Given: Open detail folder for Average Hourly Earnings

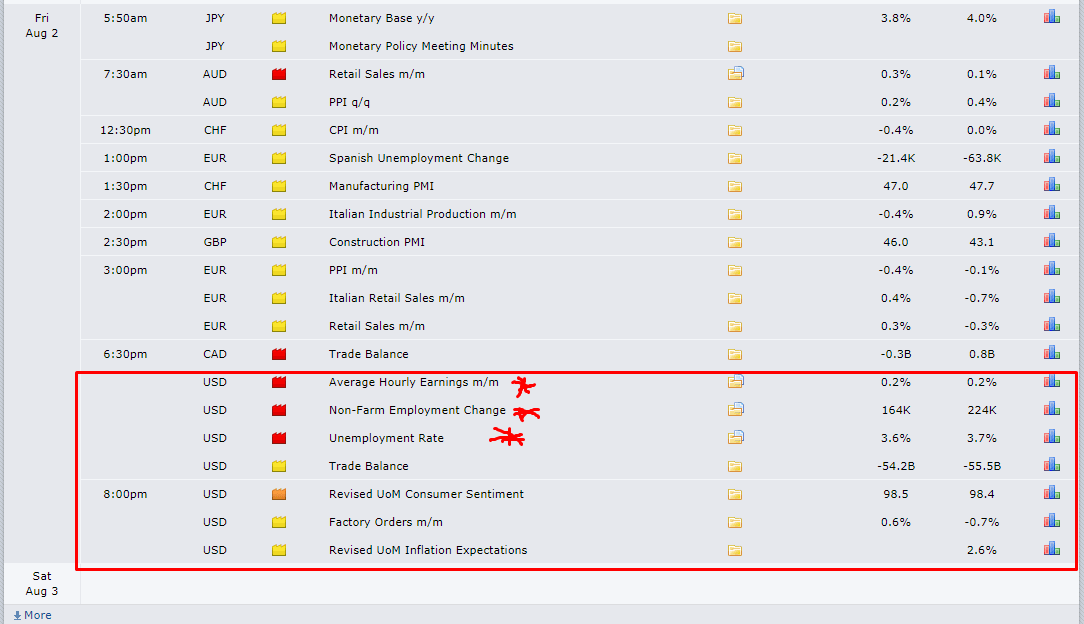Looking at the screenshot, I should [x=736, y=381].
